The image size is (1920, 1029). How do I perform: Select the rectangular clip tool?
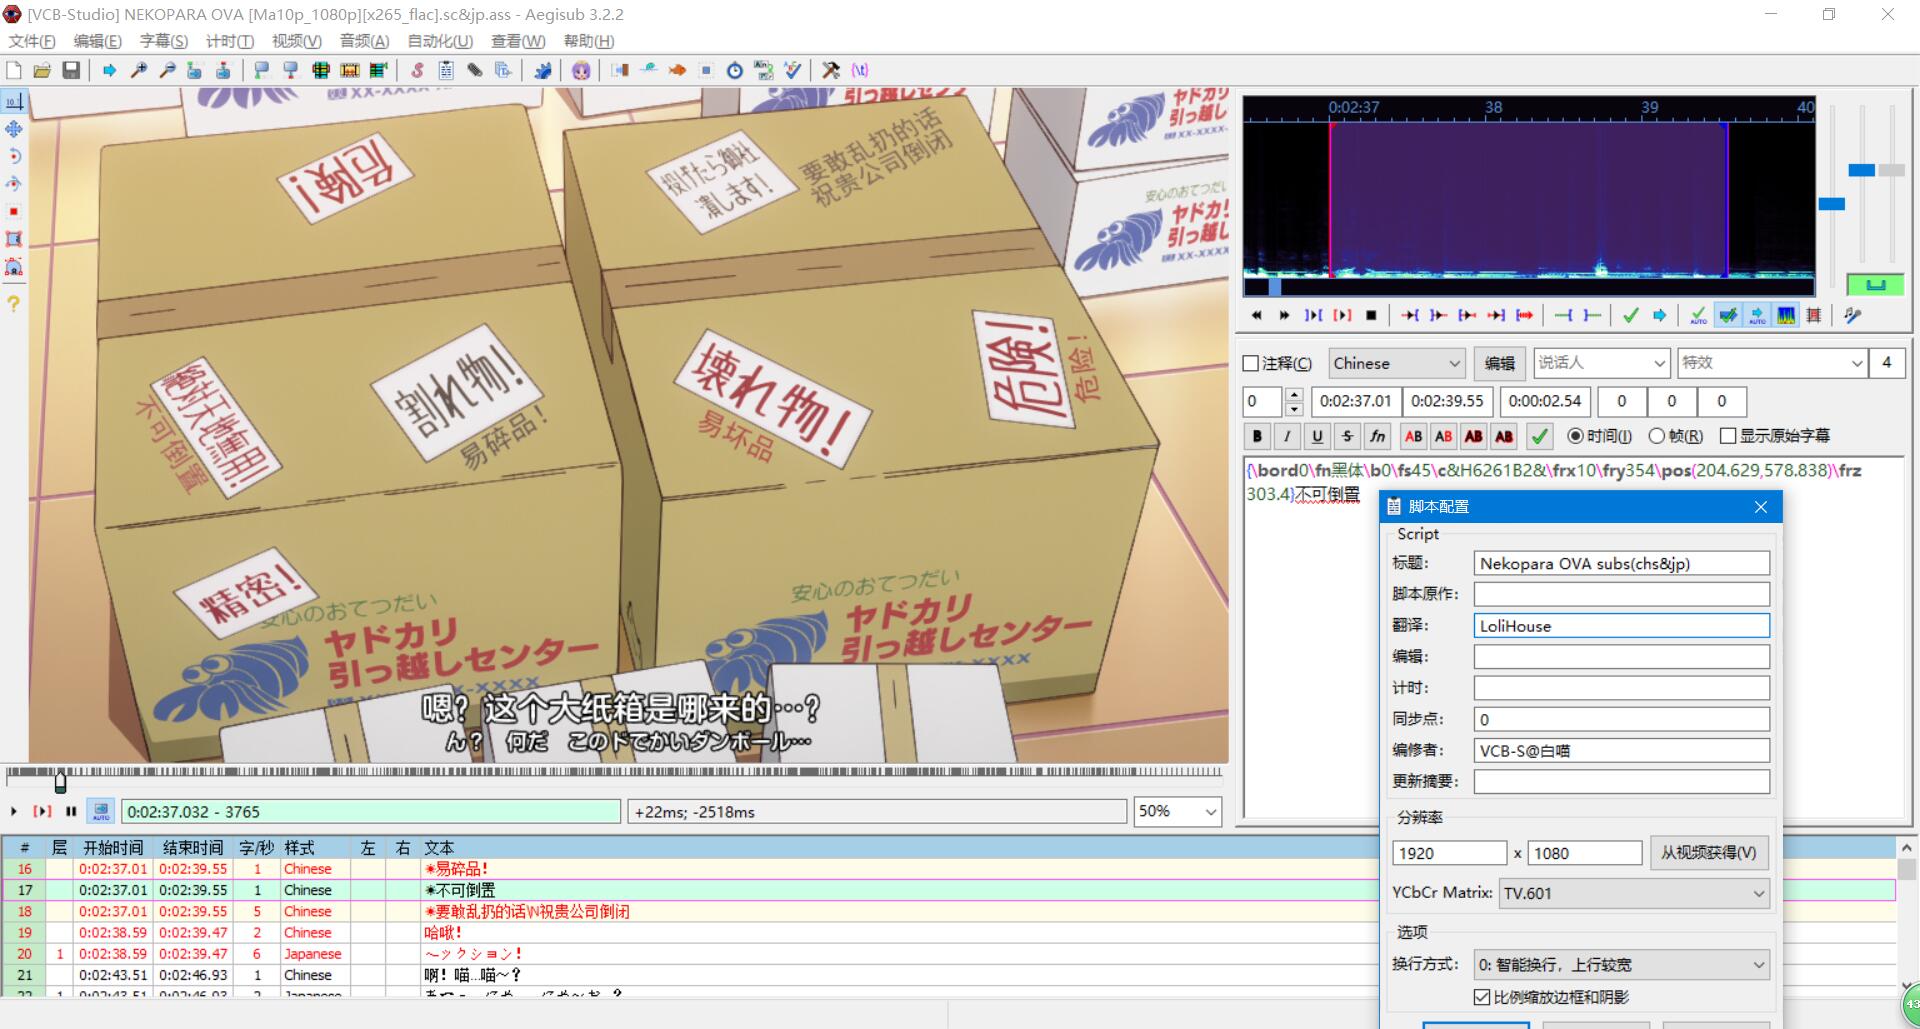coord(14,239)
